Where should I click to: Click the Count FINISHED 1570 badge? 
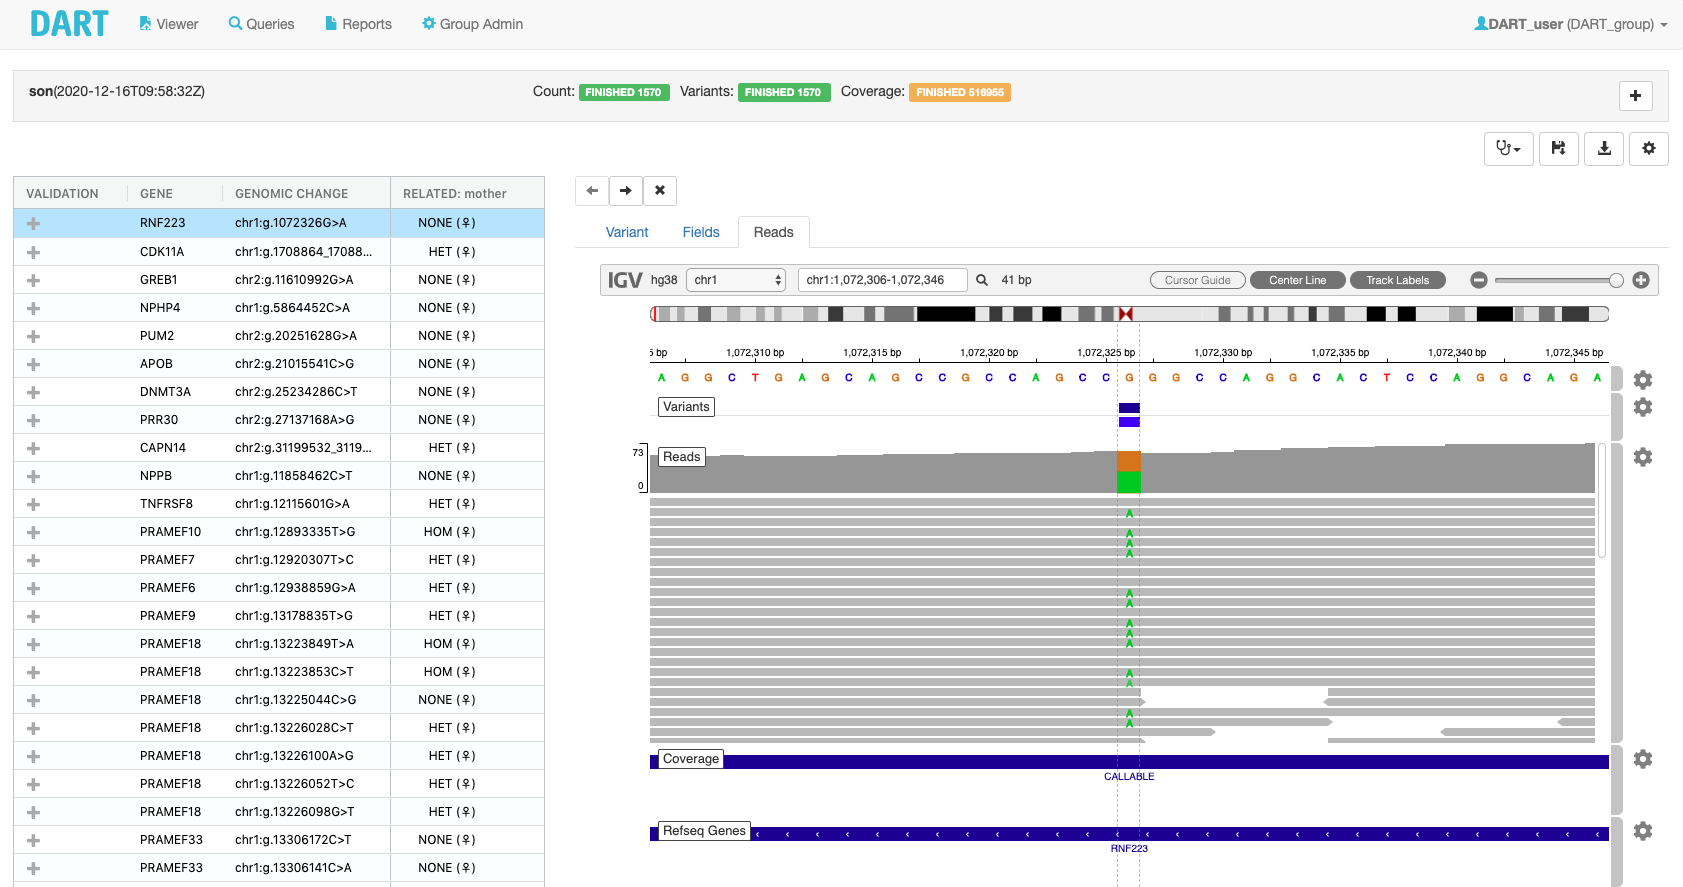click(x=624, y=92)
